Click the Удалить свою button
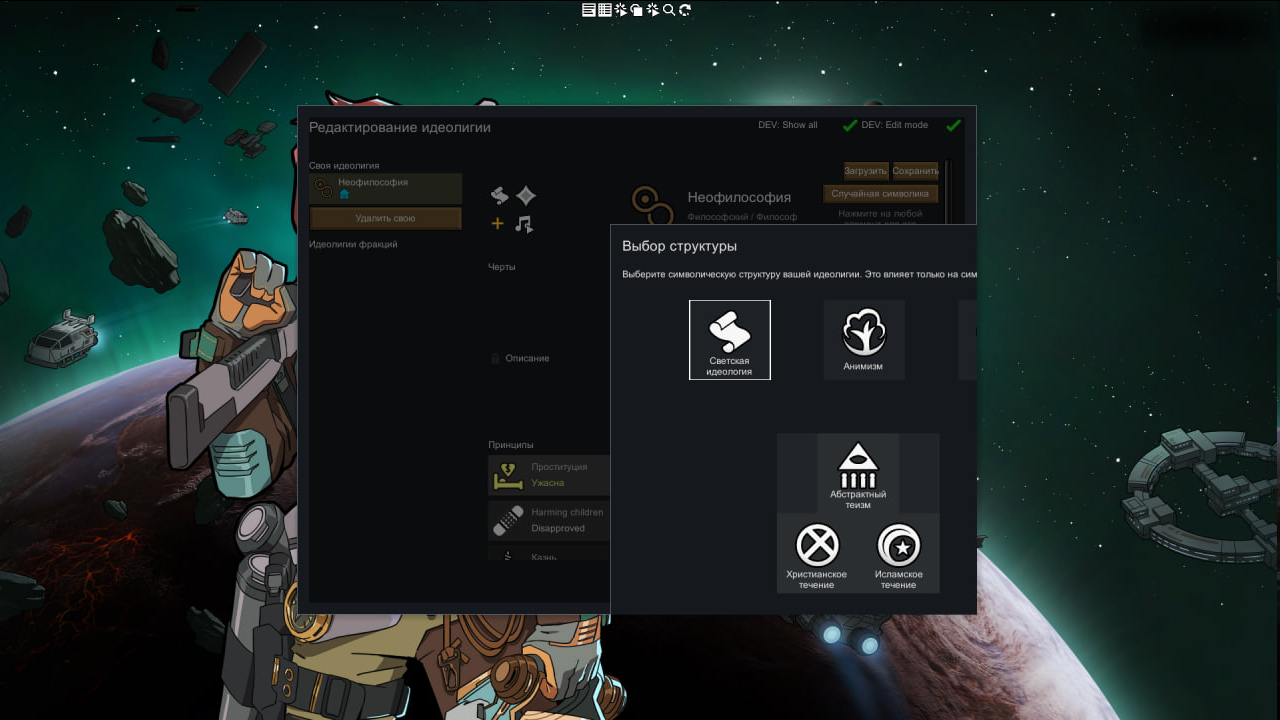This screenshot has height=720, width=1280. pyautogui.click(x=385, y=218)
